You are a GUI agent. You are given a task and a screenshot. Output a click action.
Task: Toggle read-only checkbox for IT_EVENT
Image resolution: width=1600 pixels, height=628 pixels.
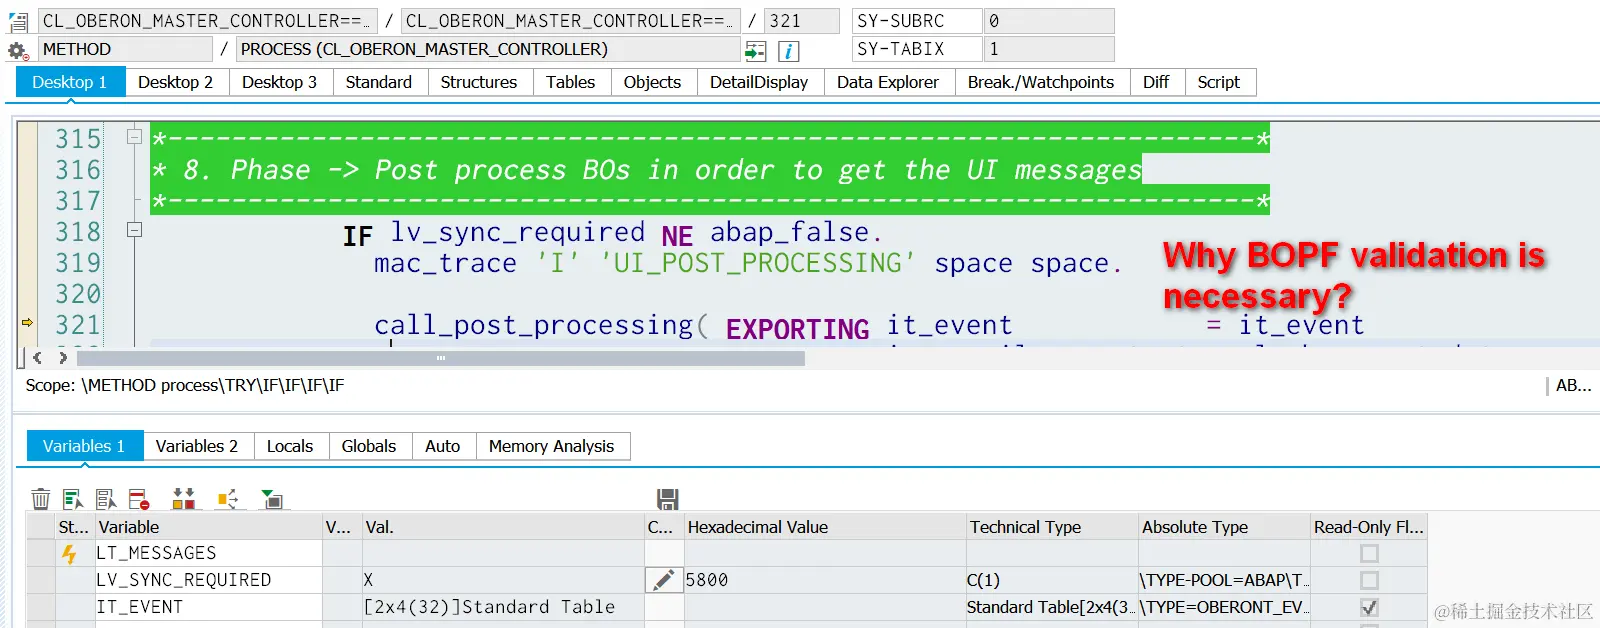pos(1369,607)
